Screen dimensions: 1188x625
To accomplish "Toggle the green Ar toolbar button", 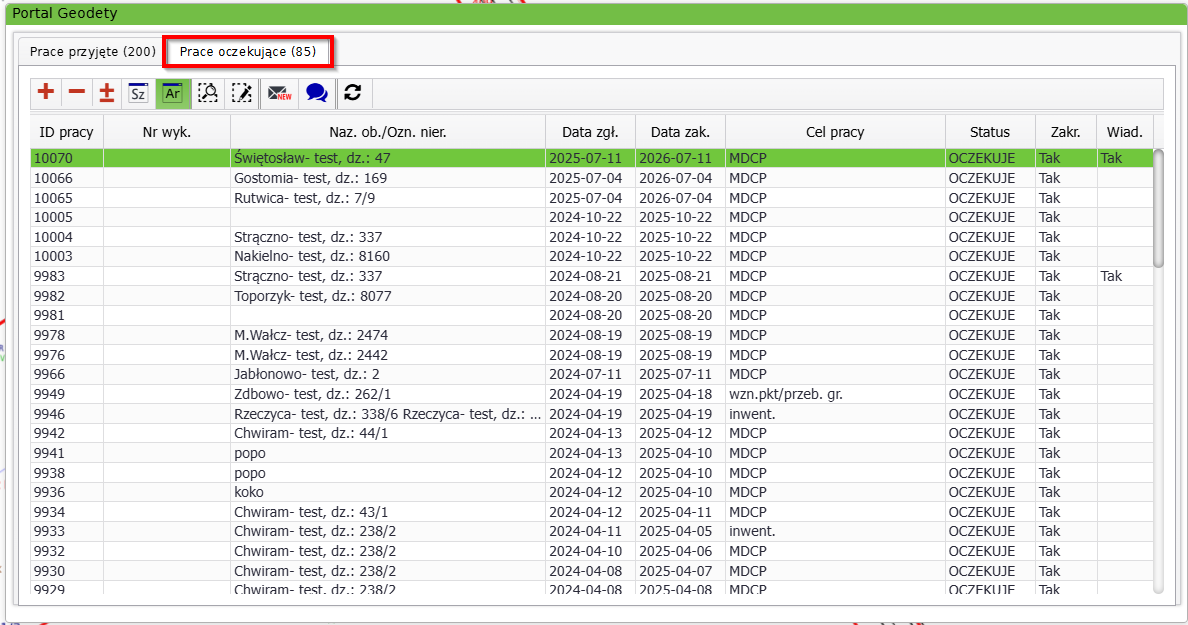I will coord(172,93).
